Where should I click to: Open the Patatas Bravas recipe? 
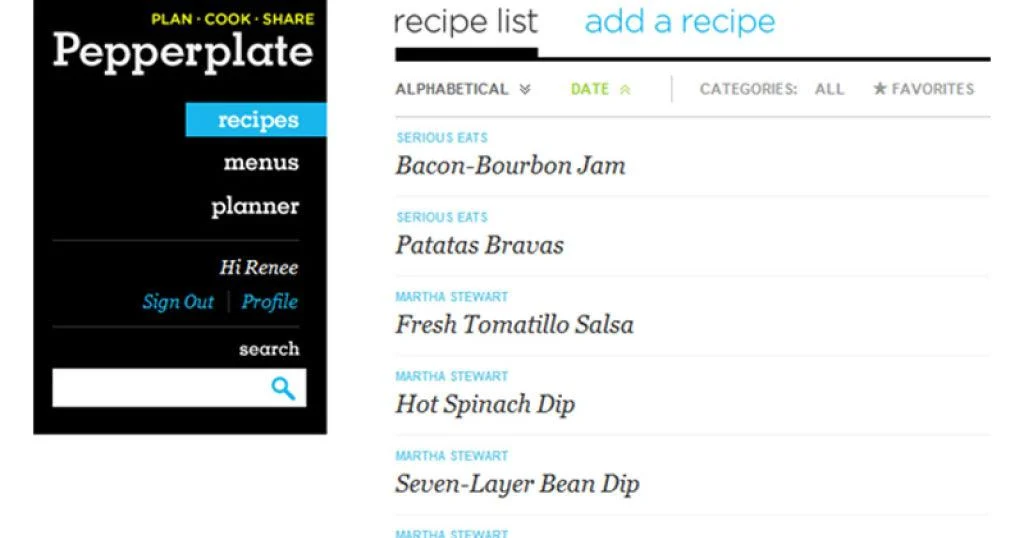(479, 245)
